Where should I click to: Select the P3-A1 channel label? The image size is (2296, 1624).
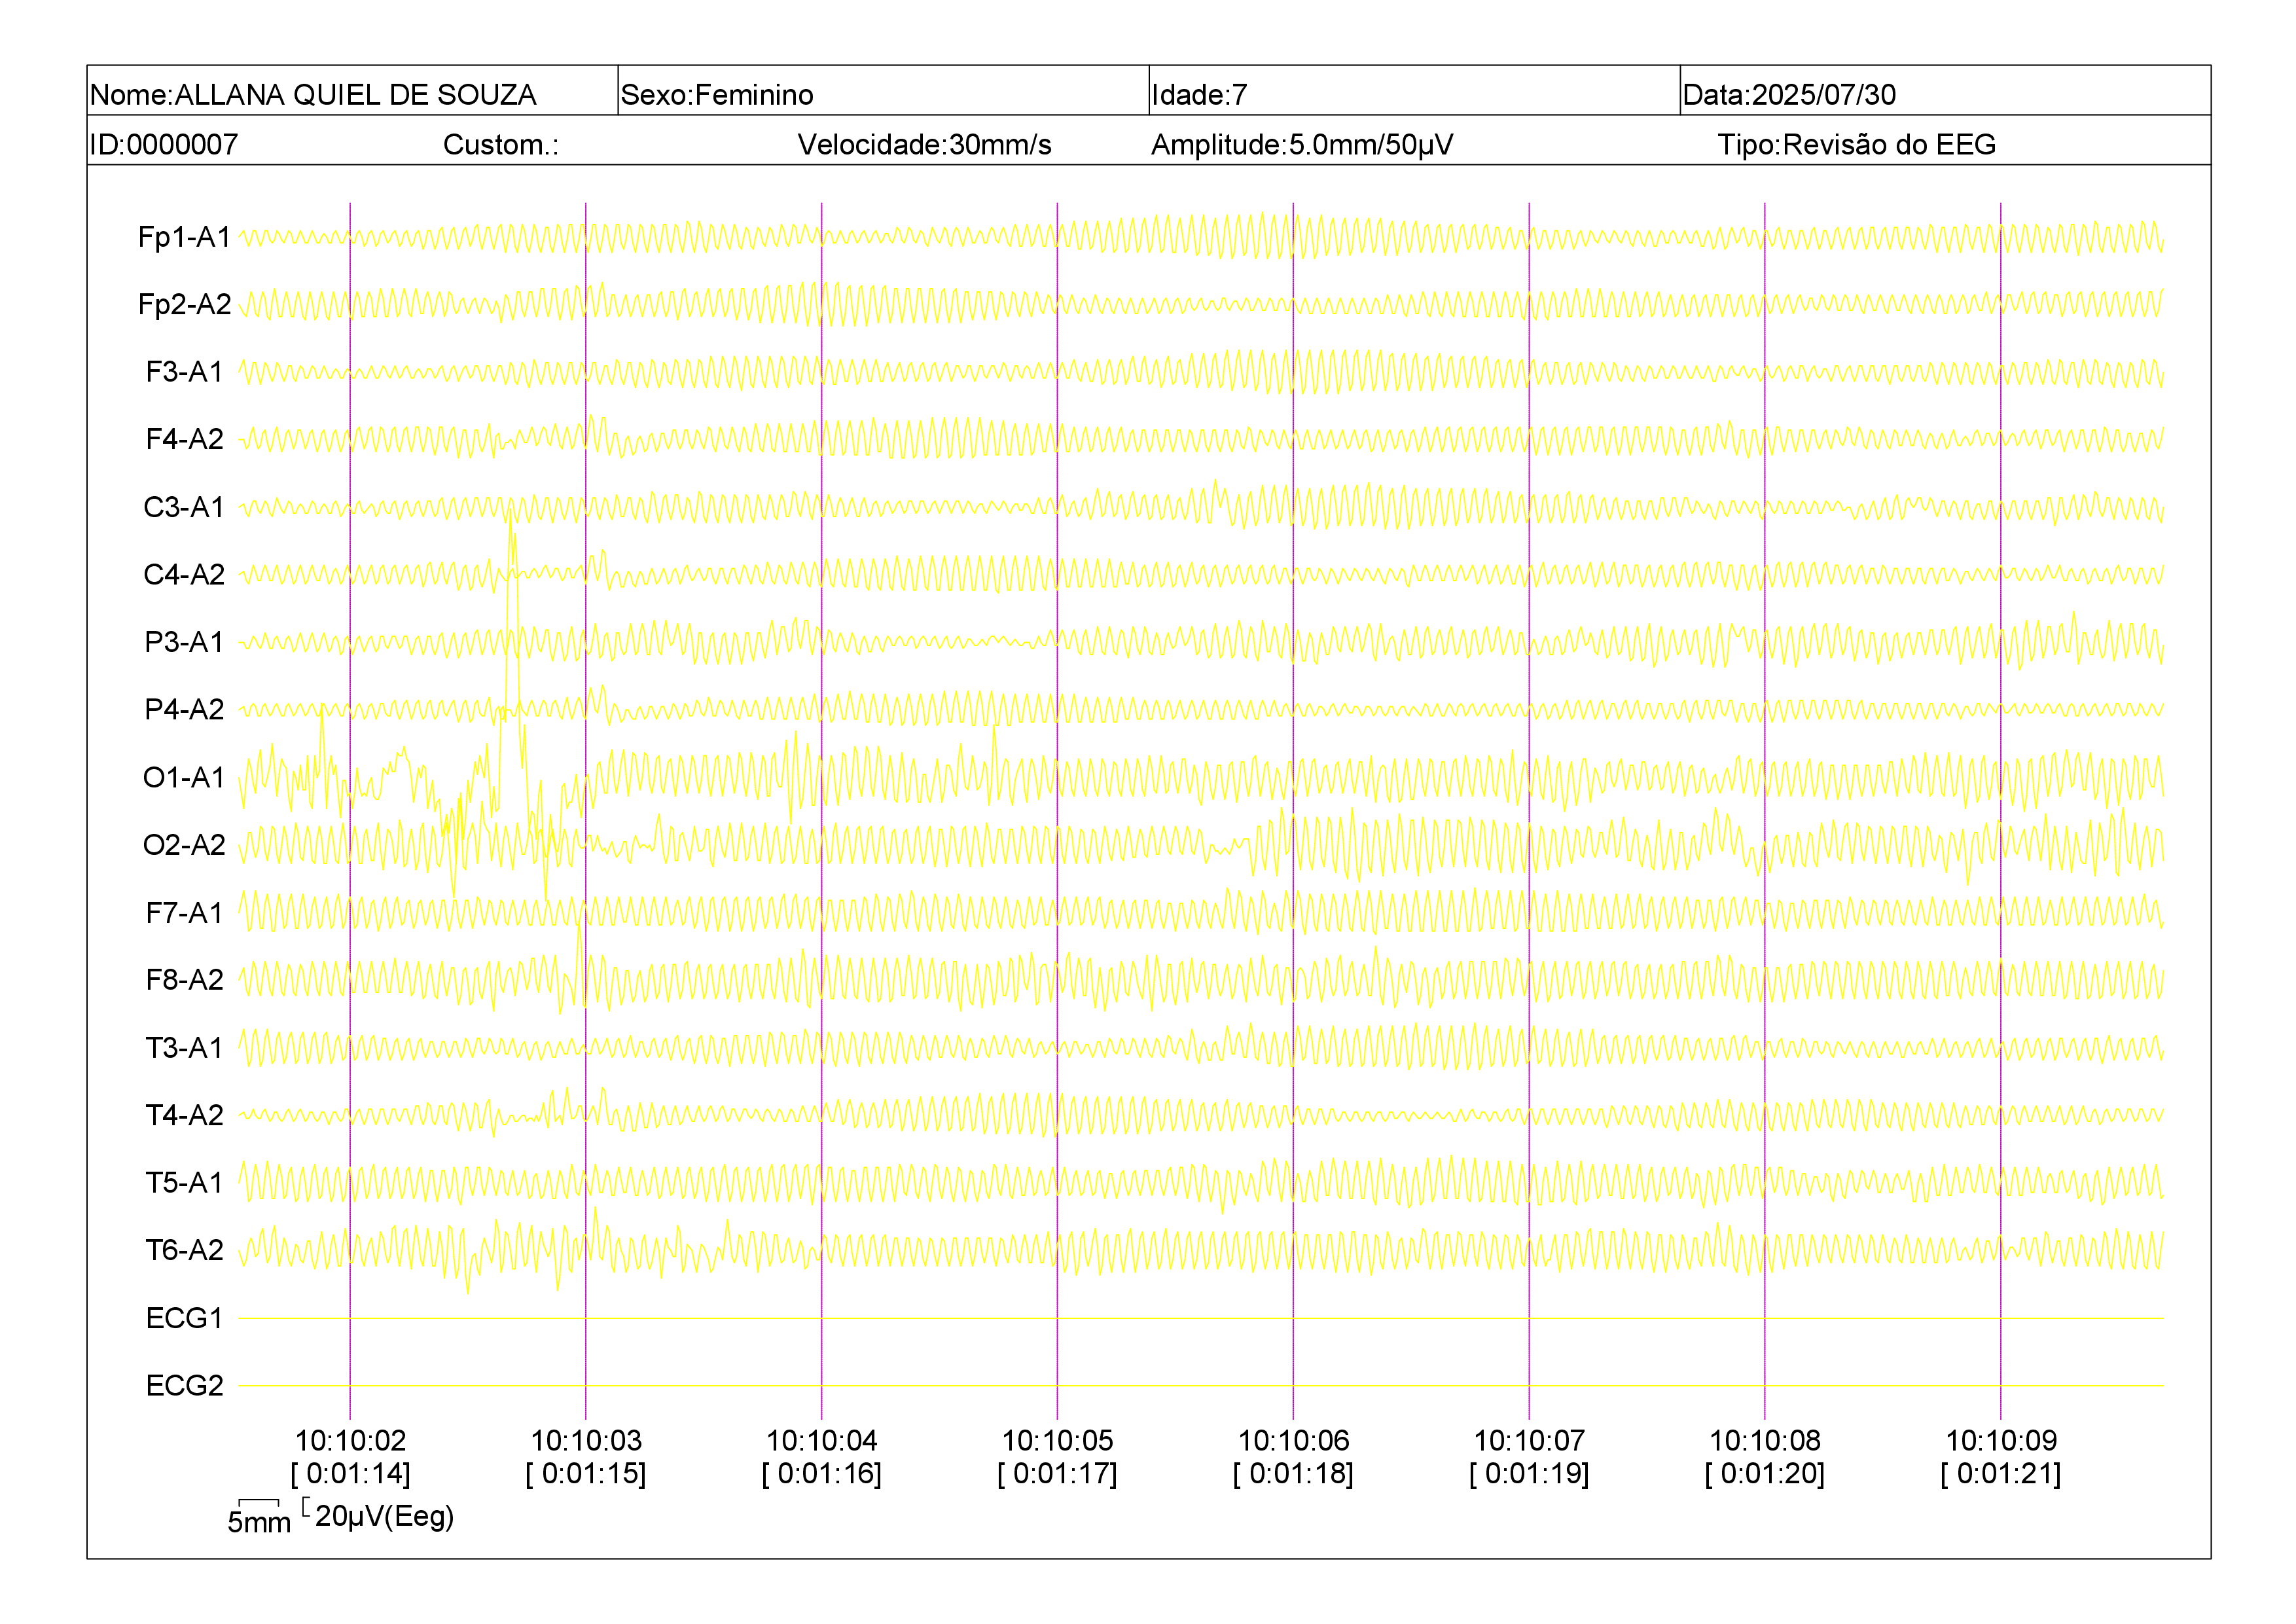coord(185,642)
